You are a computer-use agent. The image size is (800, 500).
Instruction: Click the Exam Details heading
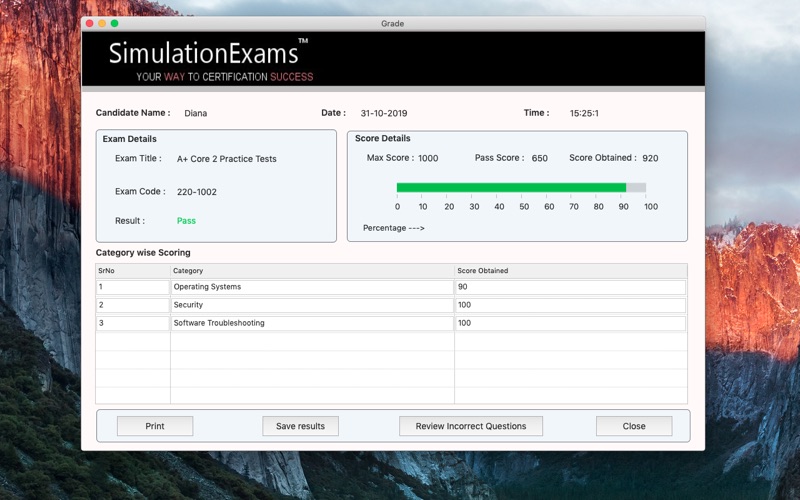pos(130,139)
